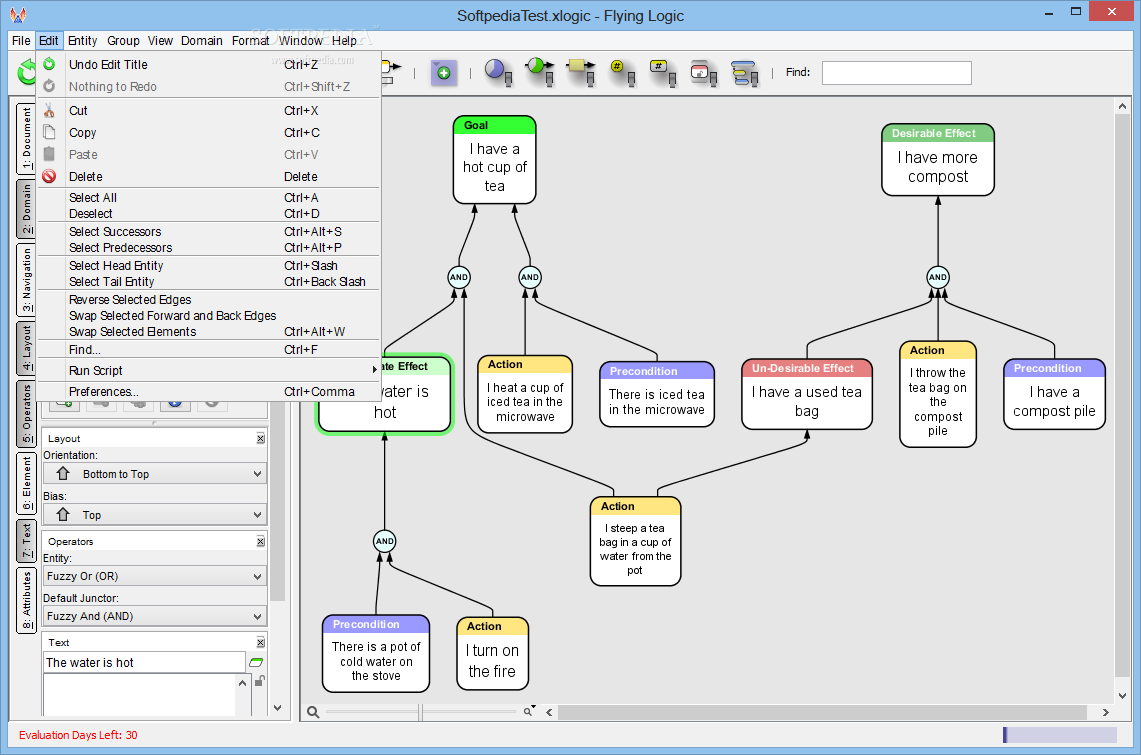Choose Select Successors menu item

pyautogui.click(x=210, y=231)
